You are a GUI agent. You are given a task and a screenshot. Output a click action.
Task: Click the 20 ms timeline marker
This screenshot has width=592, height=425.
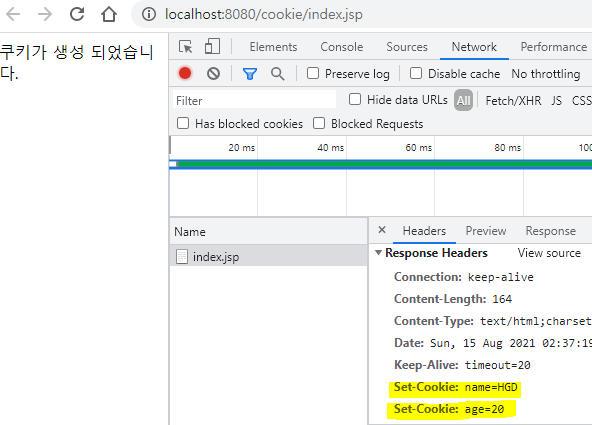[241, 148]
